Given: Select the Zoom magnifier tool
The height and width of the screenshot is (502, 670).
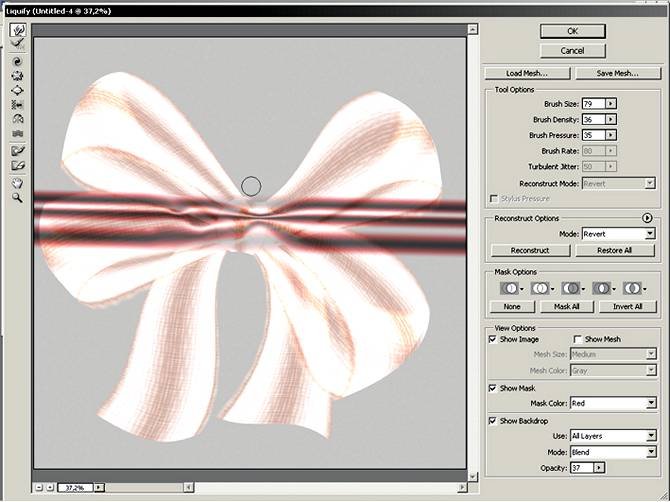Looking at the screenshot, I should (18, 198).
